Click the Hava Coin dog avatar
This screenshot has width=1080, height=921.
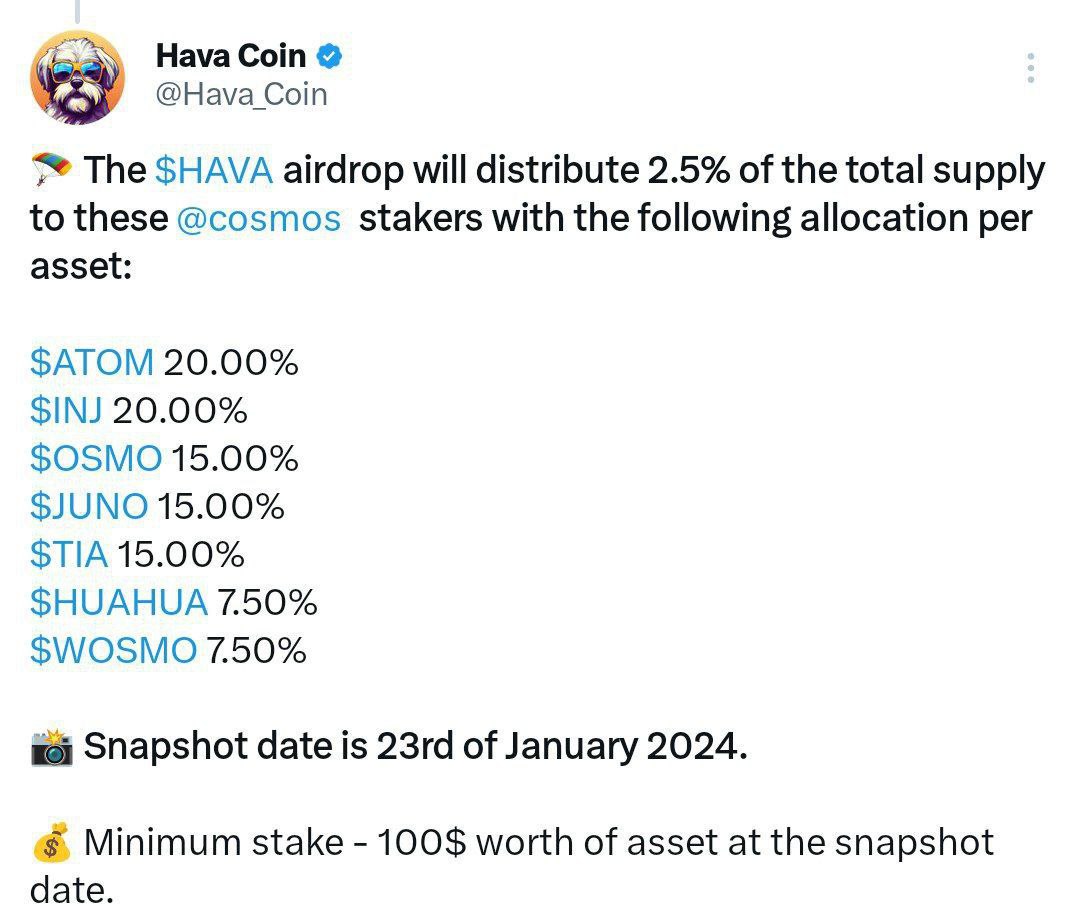tap(78, 77)
